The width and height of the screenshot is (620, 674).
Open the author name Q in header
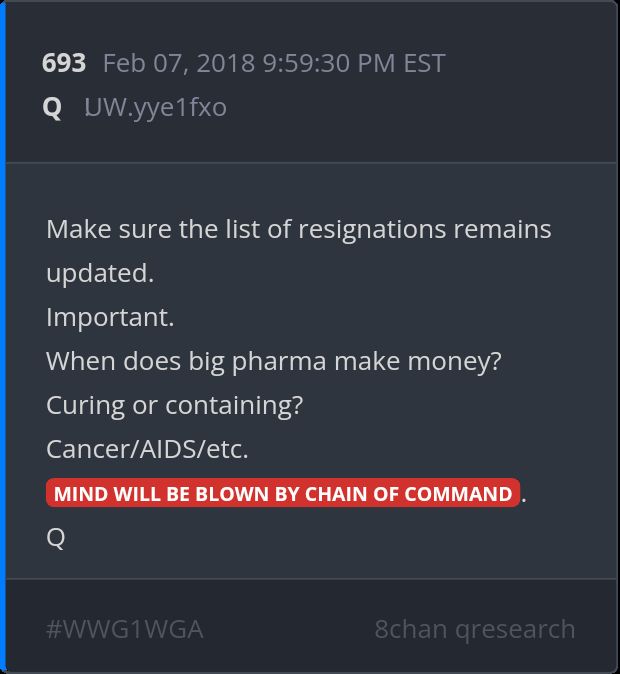click(52, 107)
